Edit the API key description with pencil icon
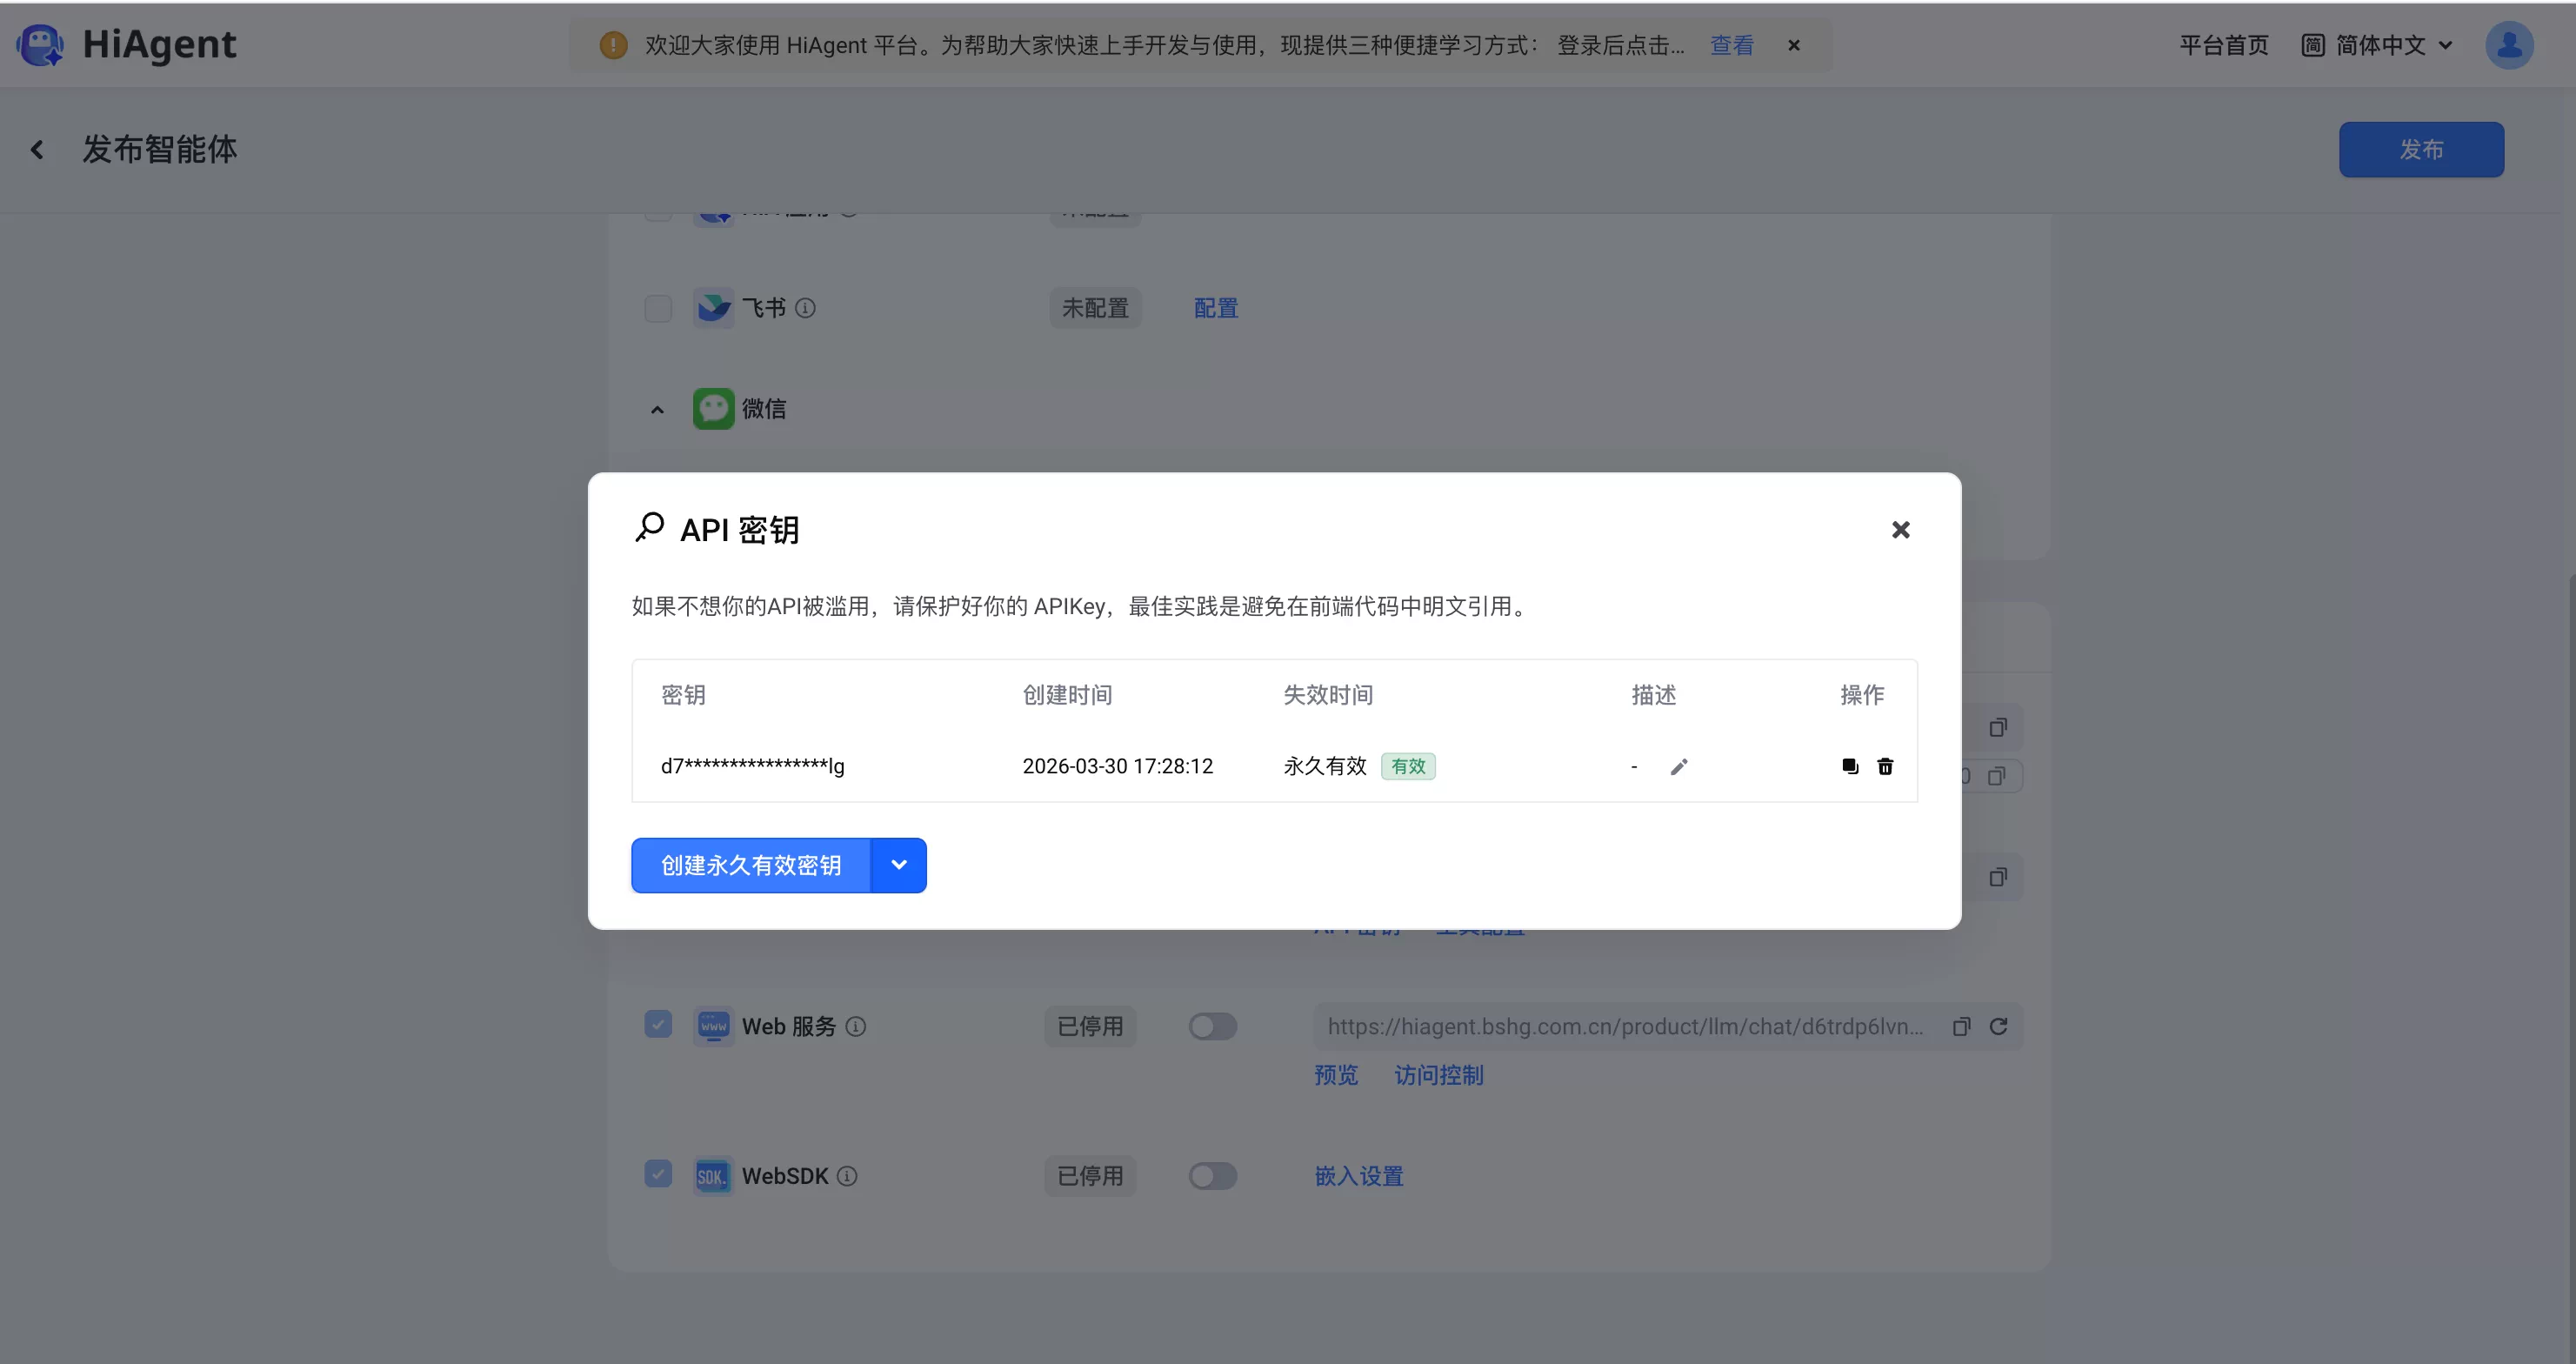 tap(1679, 766)
